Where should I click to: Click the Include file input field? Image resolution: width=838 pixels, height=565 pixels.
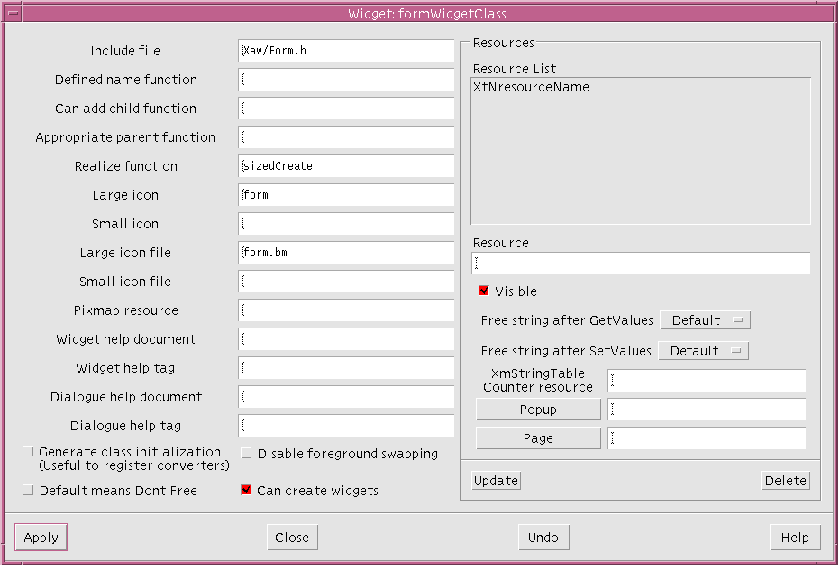[346, 50]
